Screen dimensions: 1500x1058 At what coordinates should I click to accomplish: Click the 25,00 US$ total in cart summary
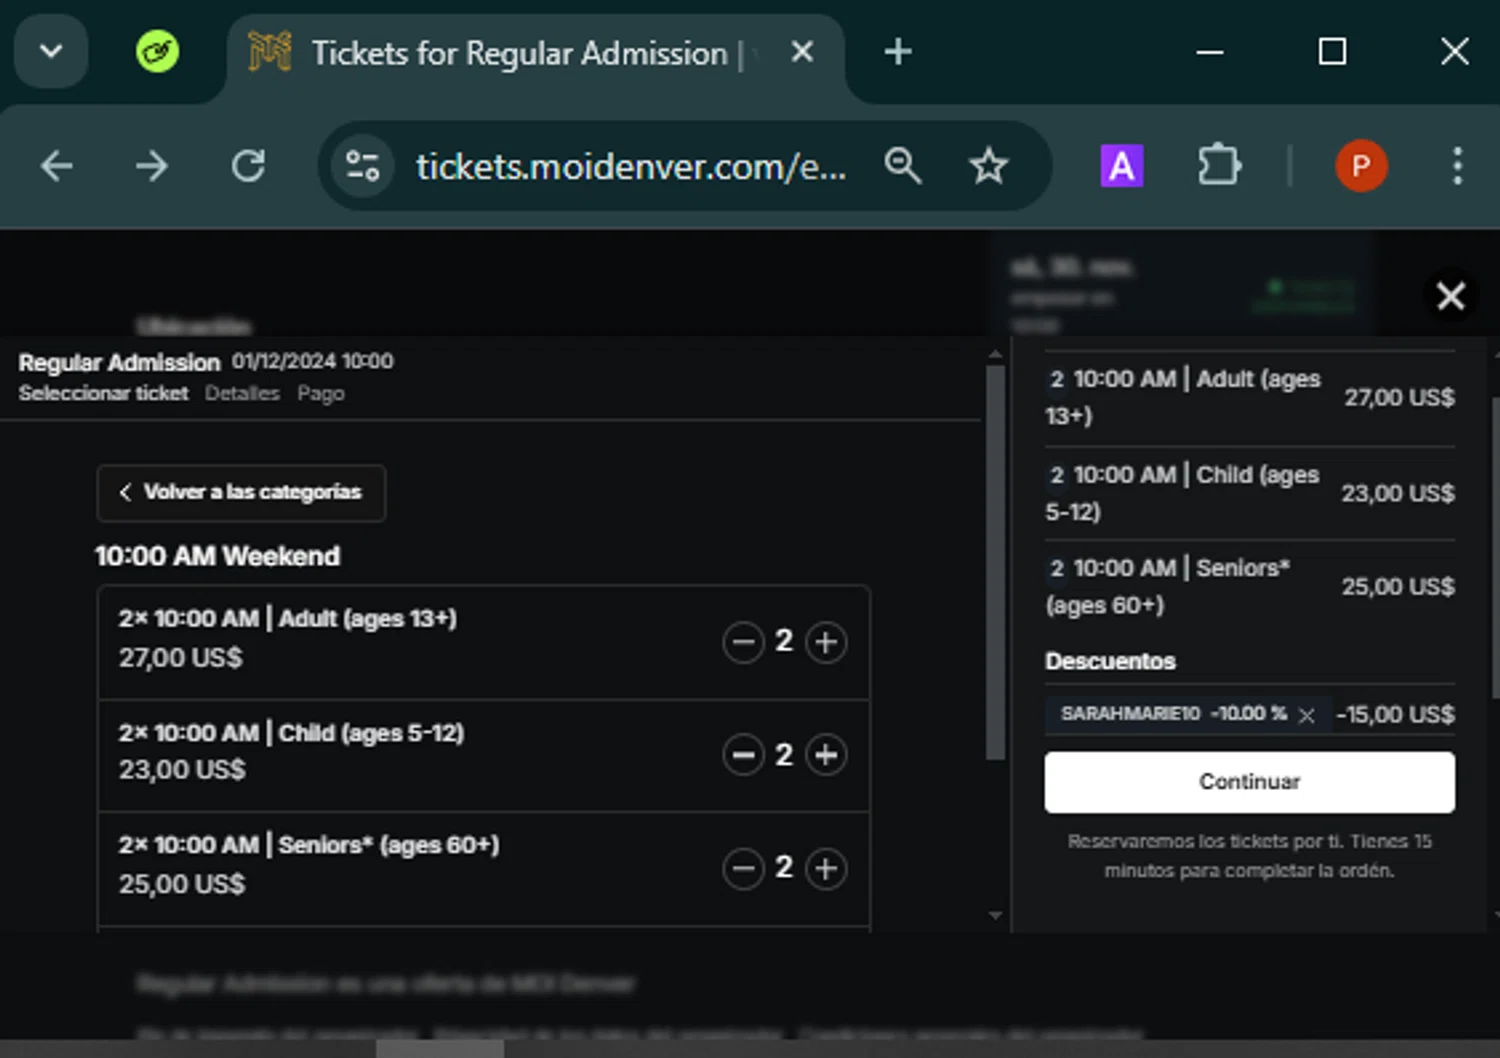click(1398, 586)
